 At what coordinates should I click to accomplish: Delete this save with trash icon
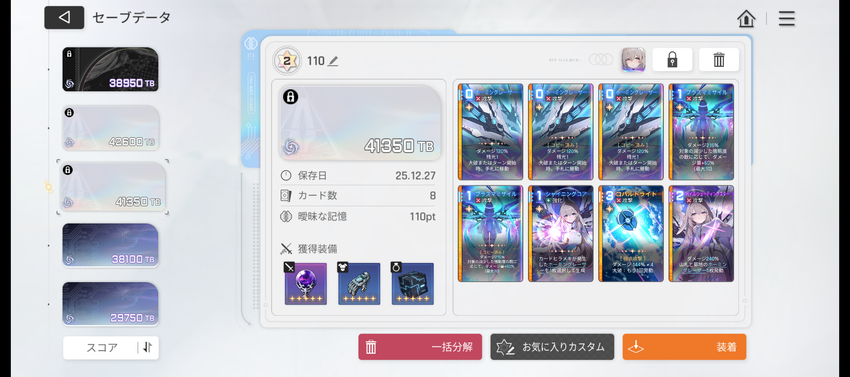click(x=719, y=60)
